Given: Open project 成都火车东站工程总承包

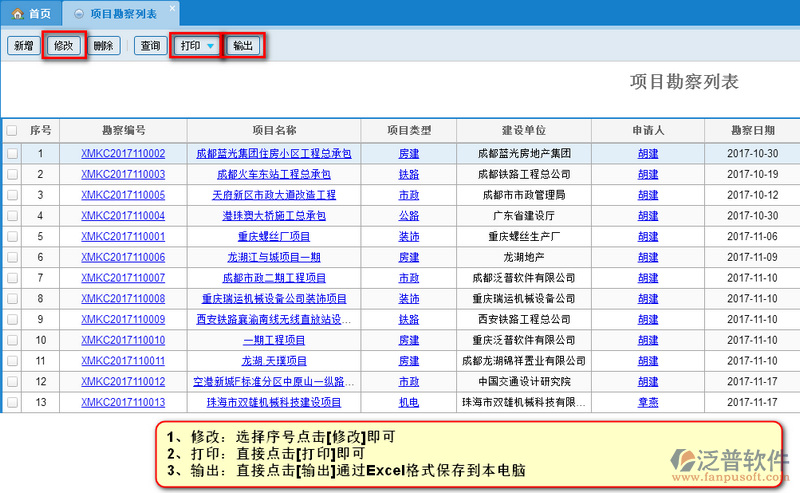Looking at the screenshot, I should coord(273,175).
